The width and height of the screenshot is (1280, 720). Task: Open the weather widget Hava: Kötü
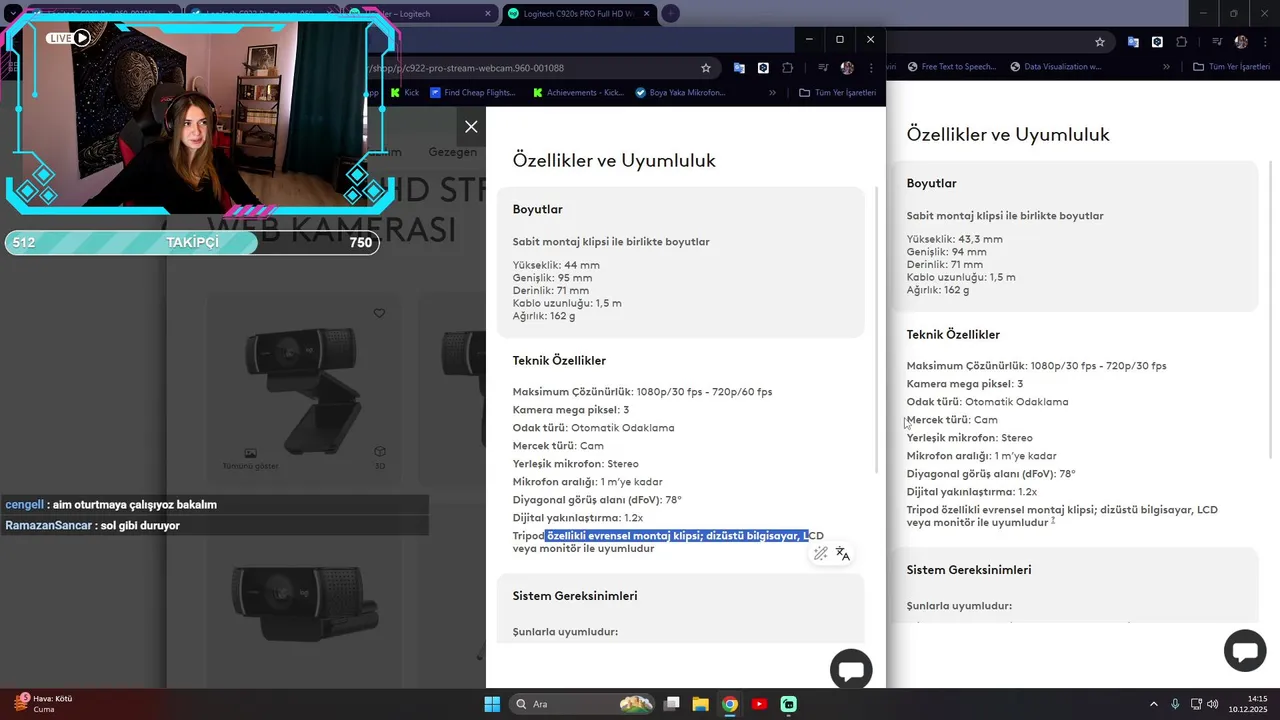(x=45, y=704)
